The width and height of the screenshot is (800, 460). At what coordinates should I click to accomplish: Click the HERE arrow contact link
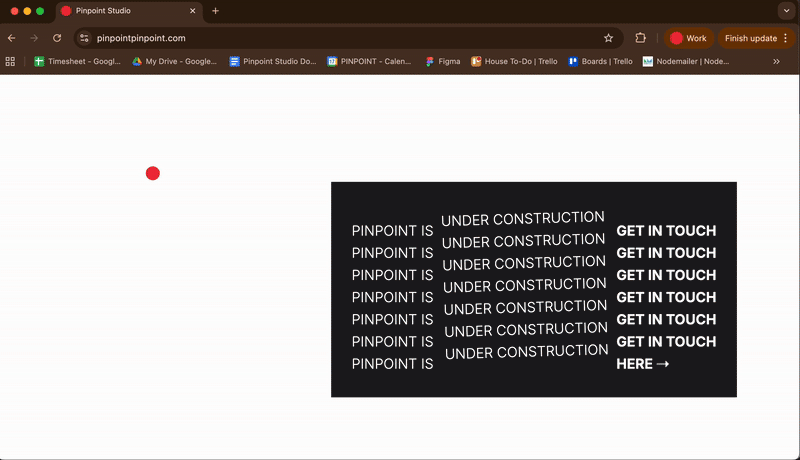tap(643, 364)
